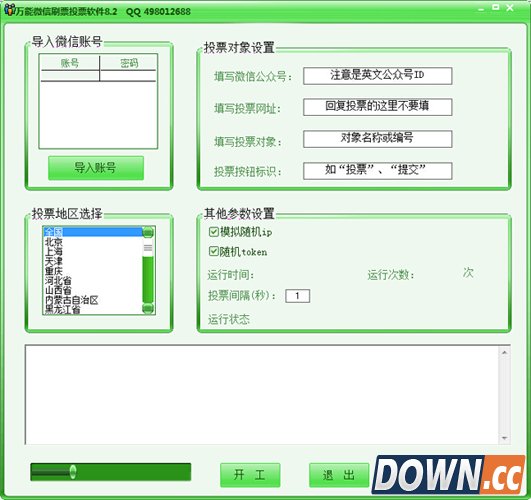Maximize the voting software window
This screenshot has width=531, height=500.
[x=496, y=7]
